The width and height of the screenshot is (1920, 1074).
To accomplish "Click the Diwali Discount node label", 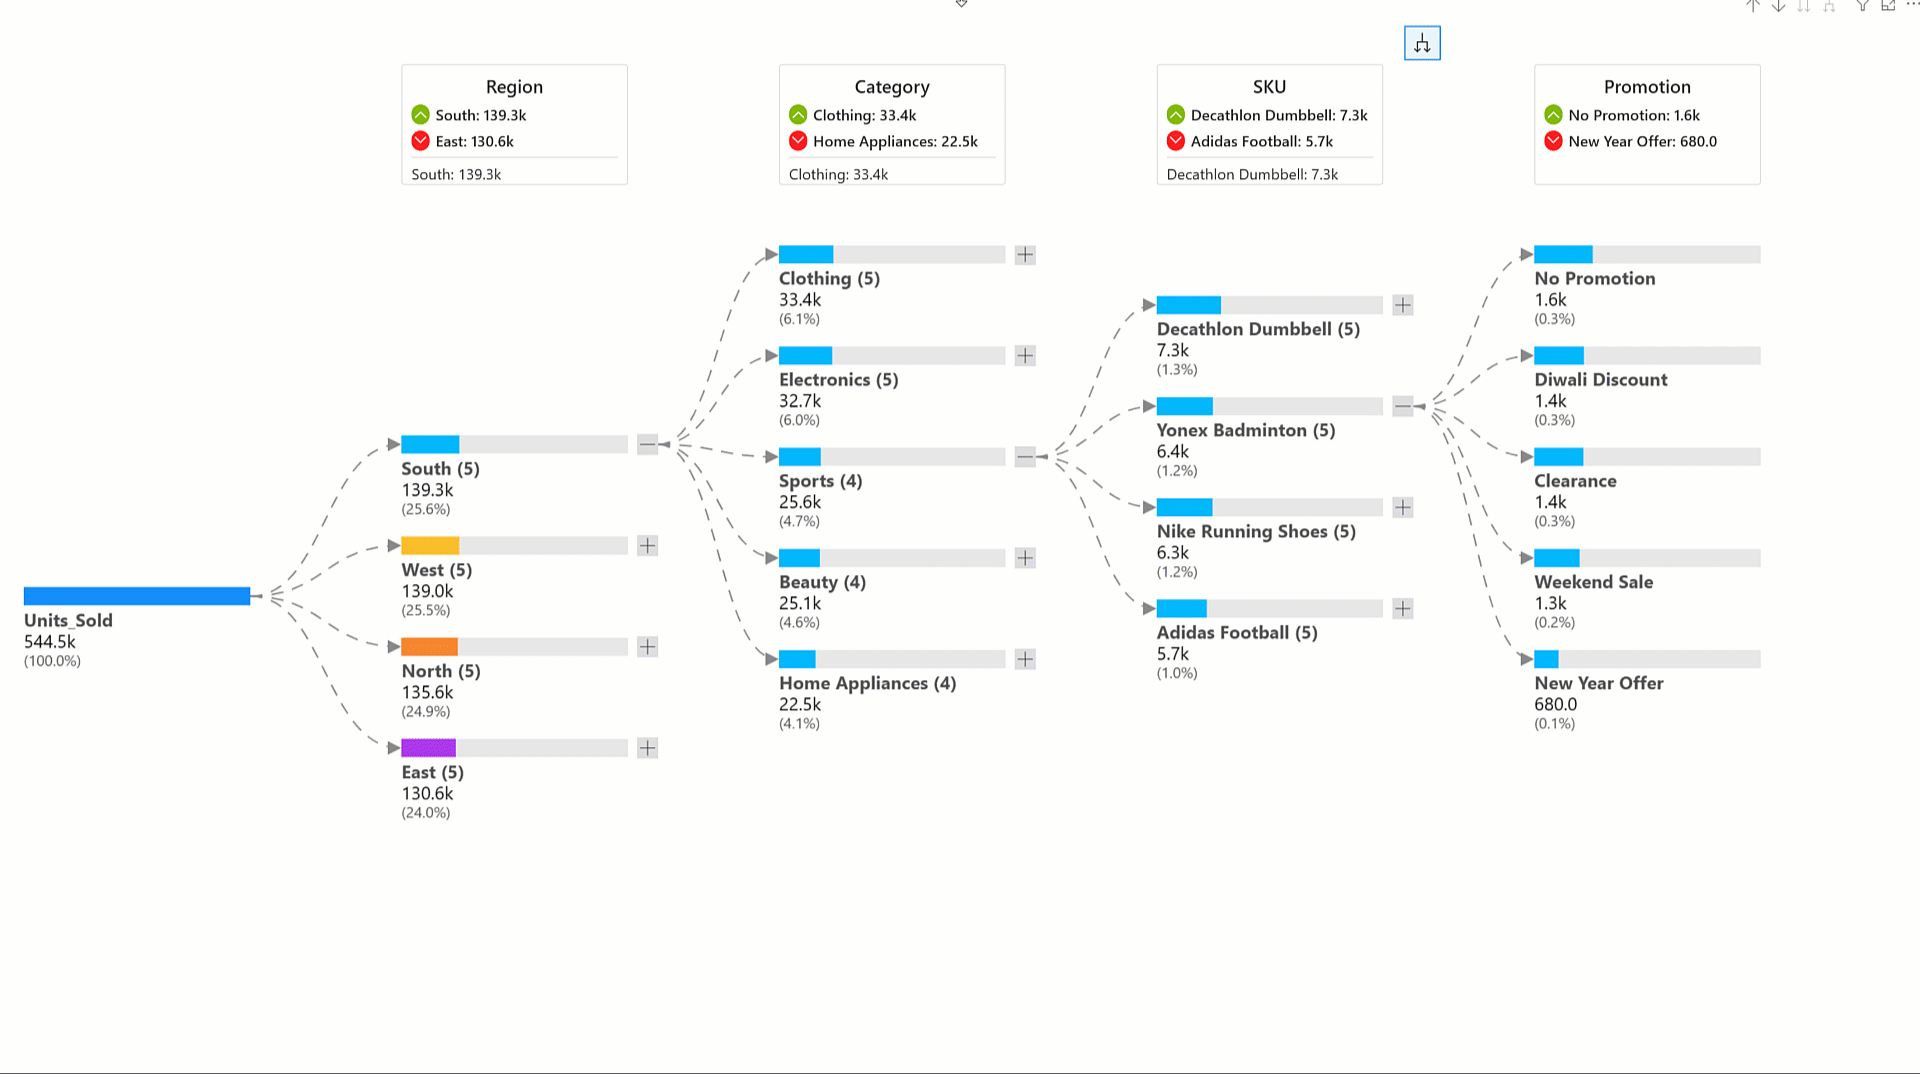I will tap(1600, 380).
